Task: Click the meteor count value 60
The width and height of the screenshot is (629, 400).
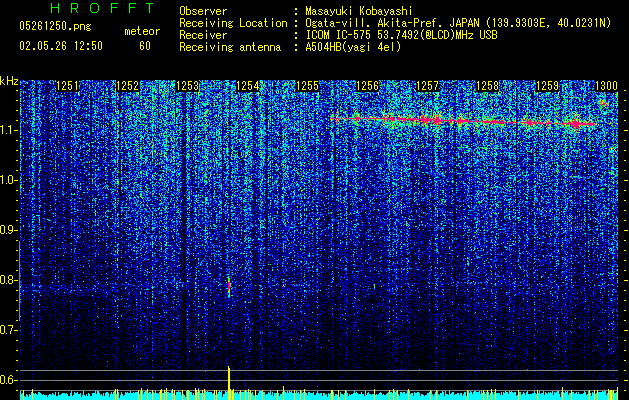Action: tap(145, 46)
